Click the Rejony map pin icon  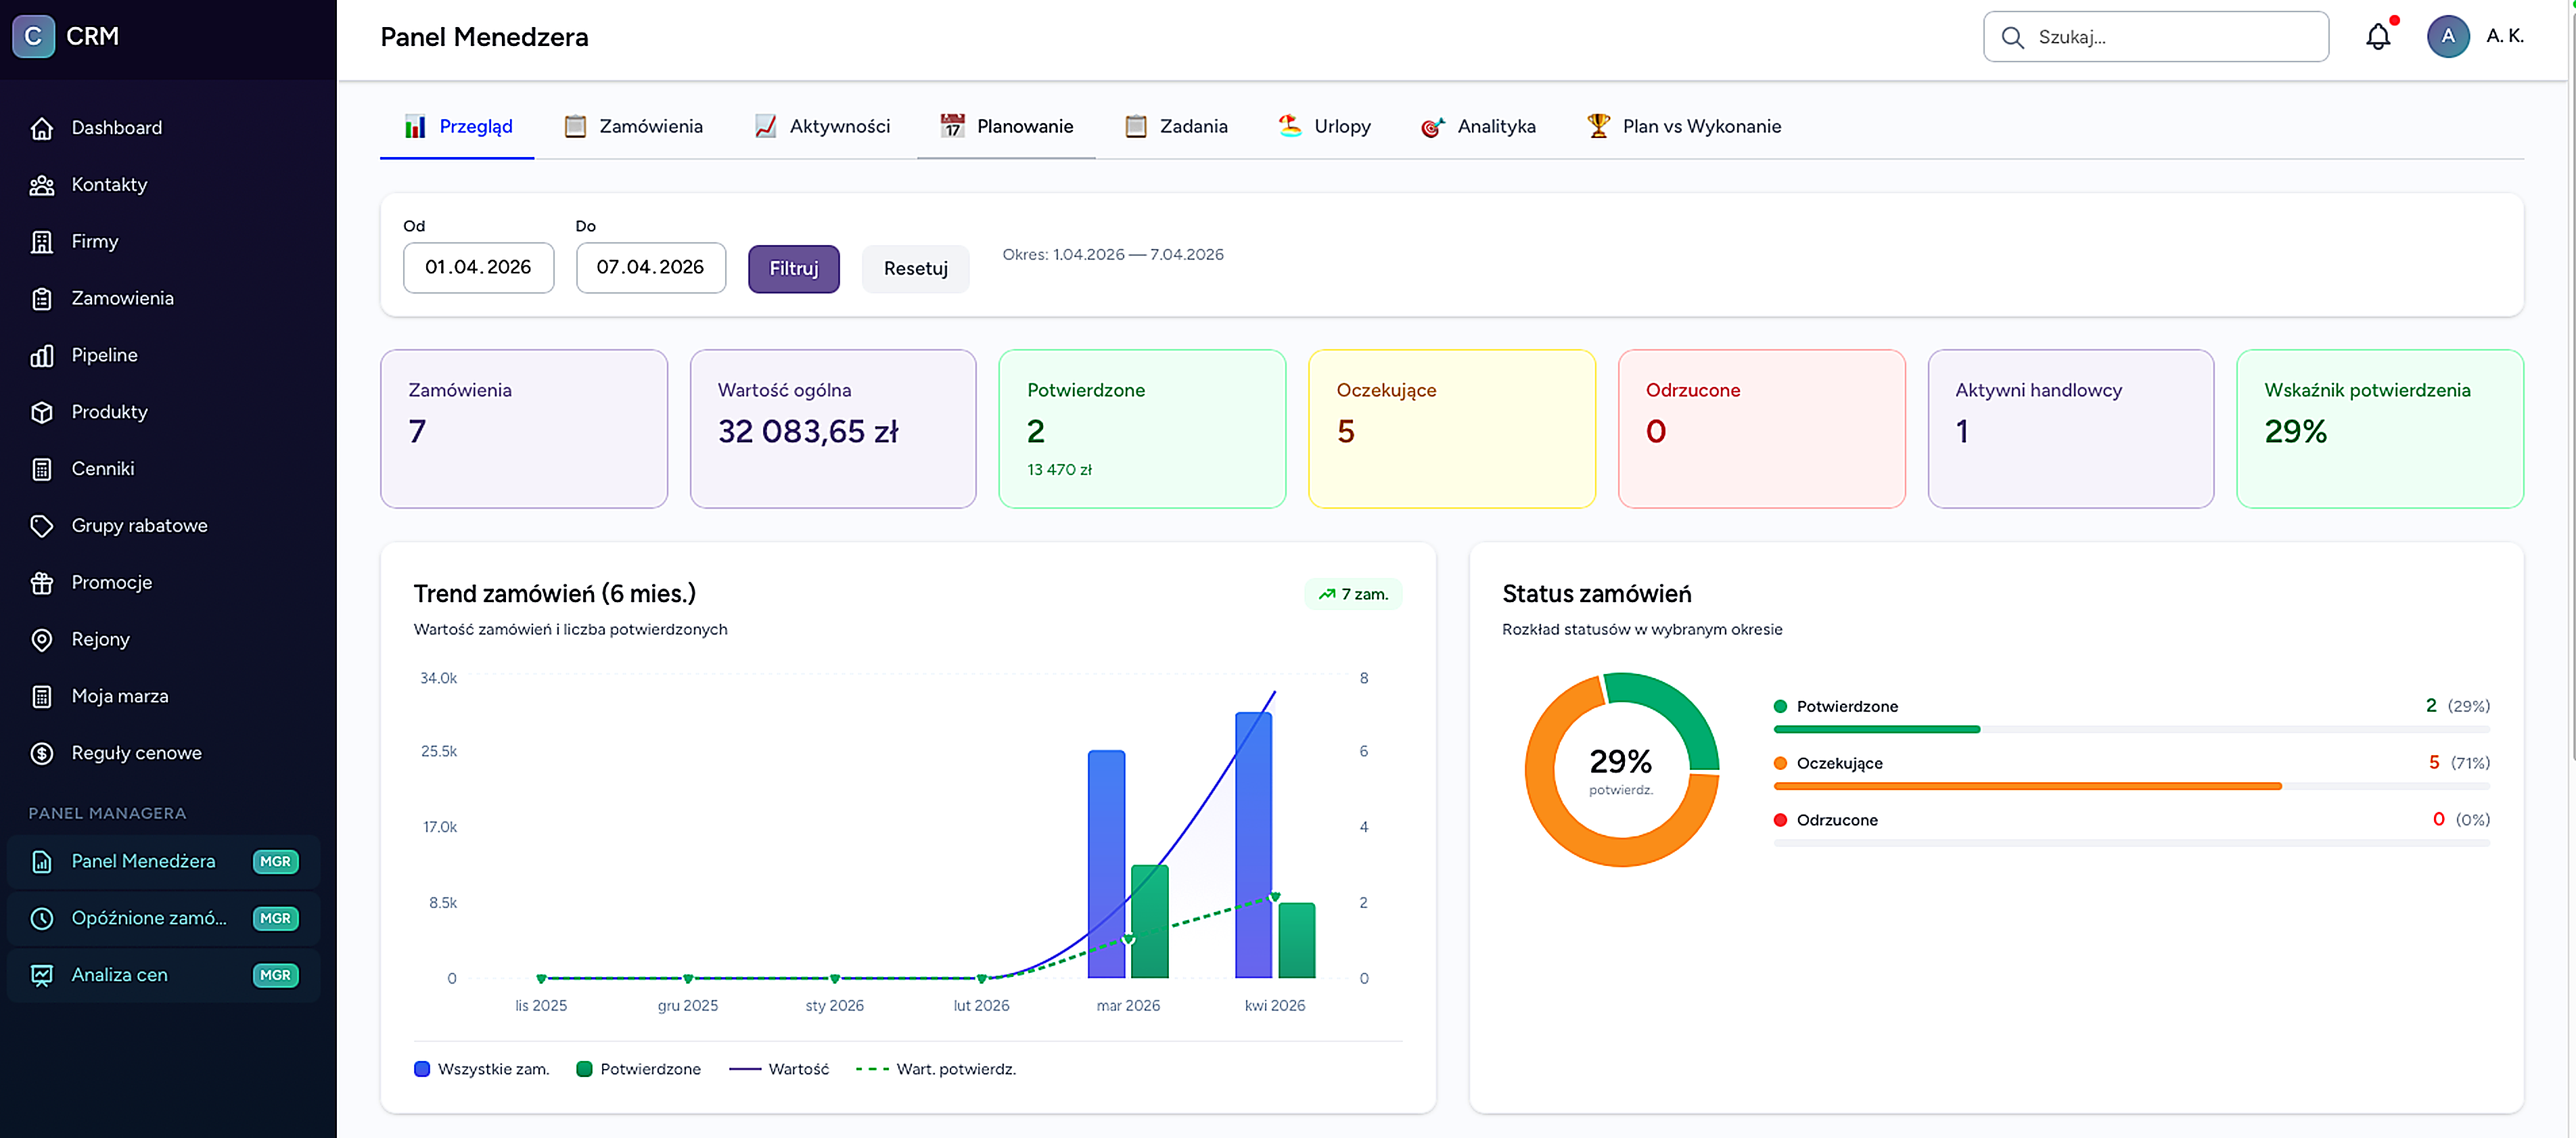pyautogui.click(x=42, y=640)
